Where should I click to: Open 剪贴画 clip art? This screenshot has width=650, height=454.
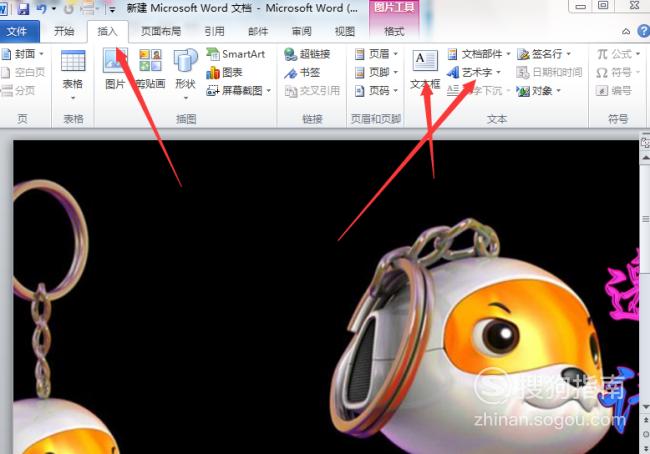pos(150,70)
